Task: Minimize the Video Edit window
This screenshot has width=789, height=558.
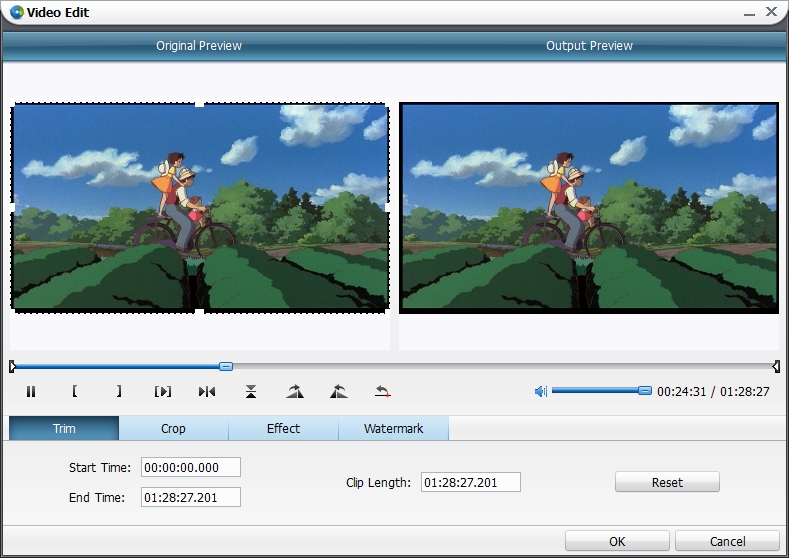Action: click(749, 14)
